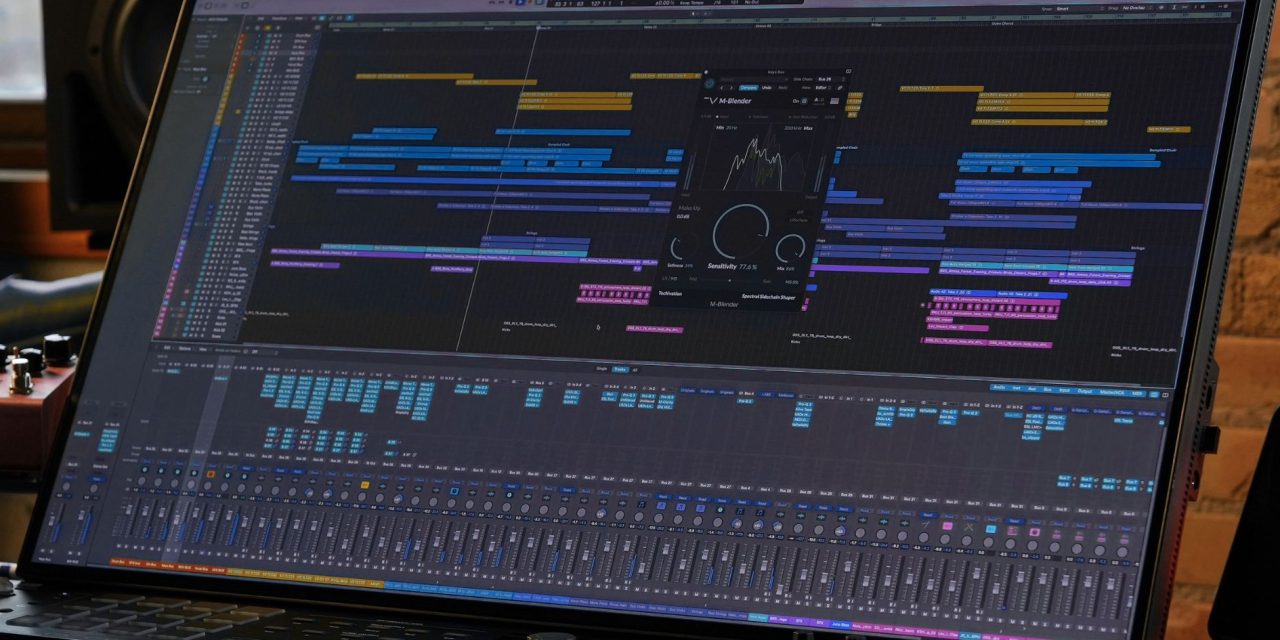Open the Editor view dropdown in plugin
1280x640 pixels.
(823, 88)
